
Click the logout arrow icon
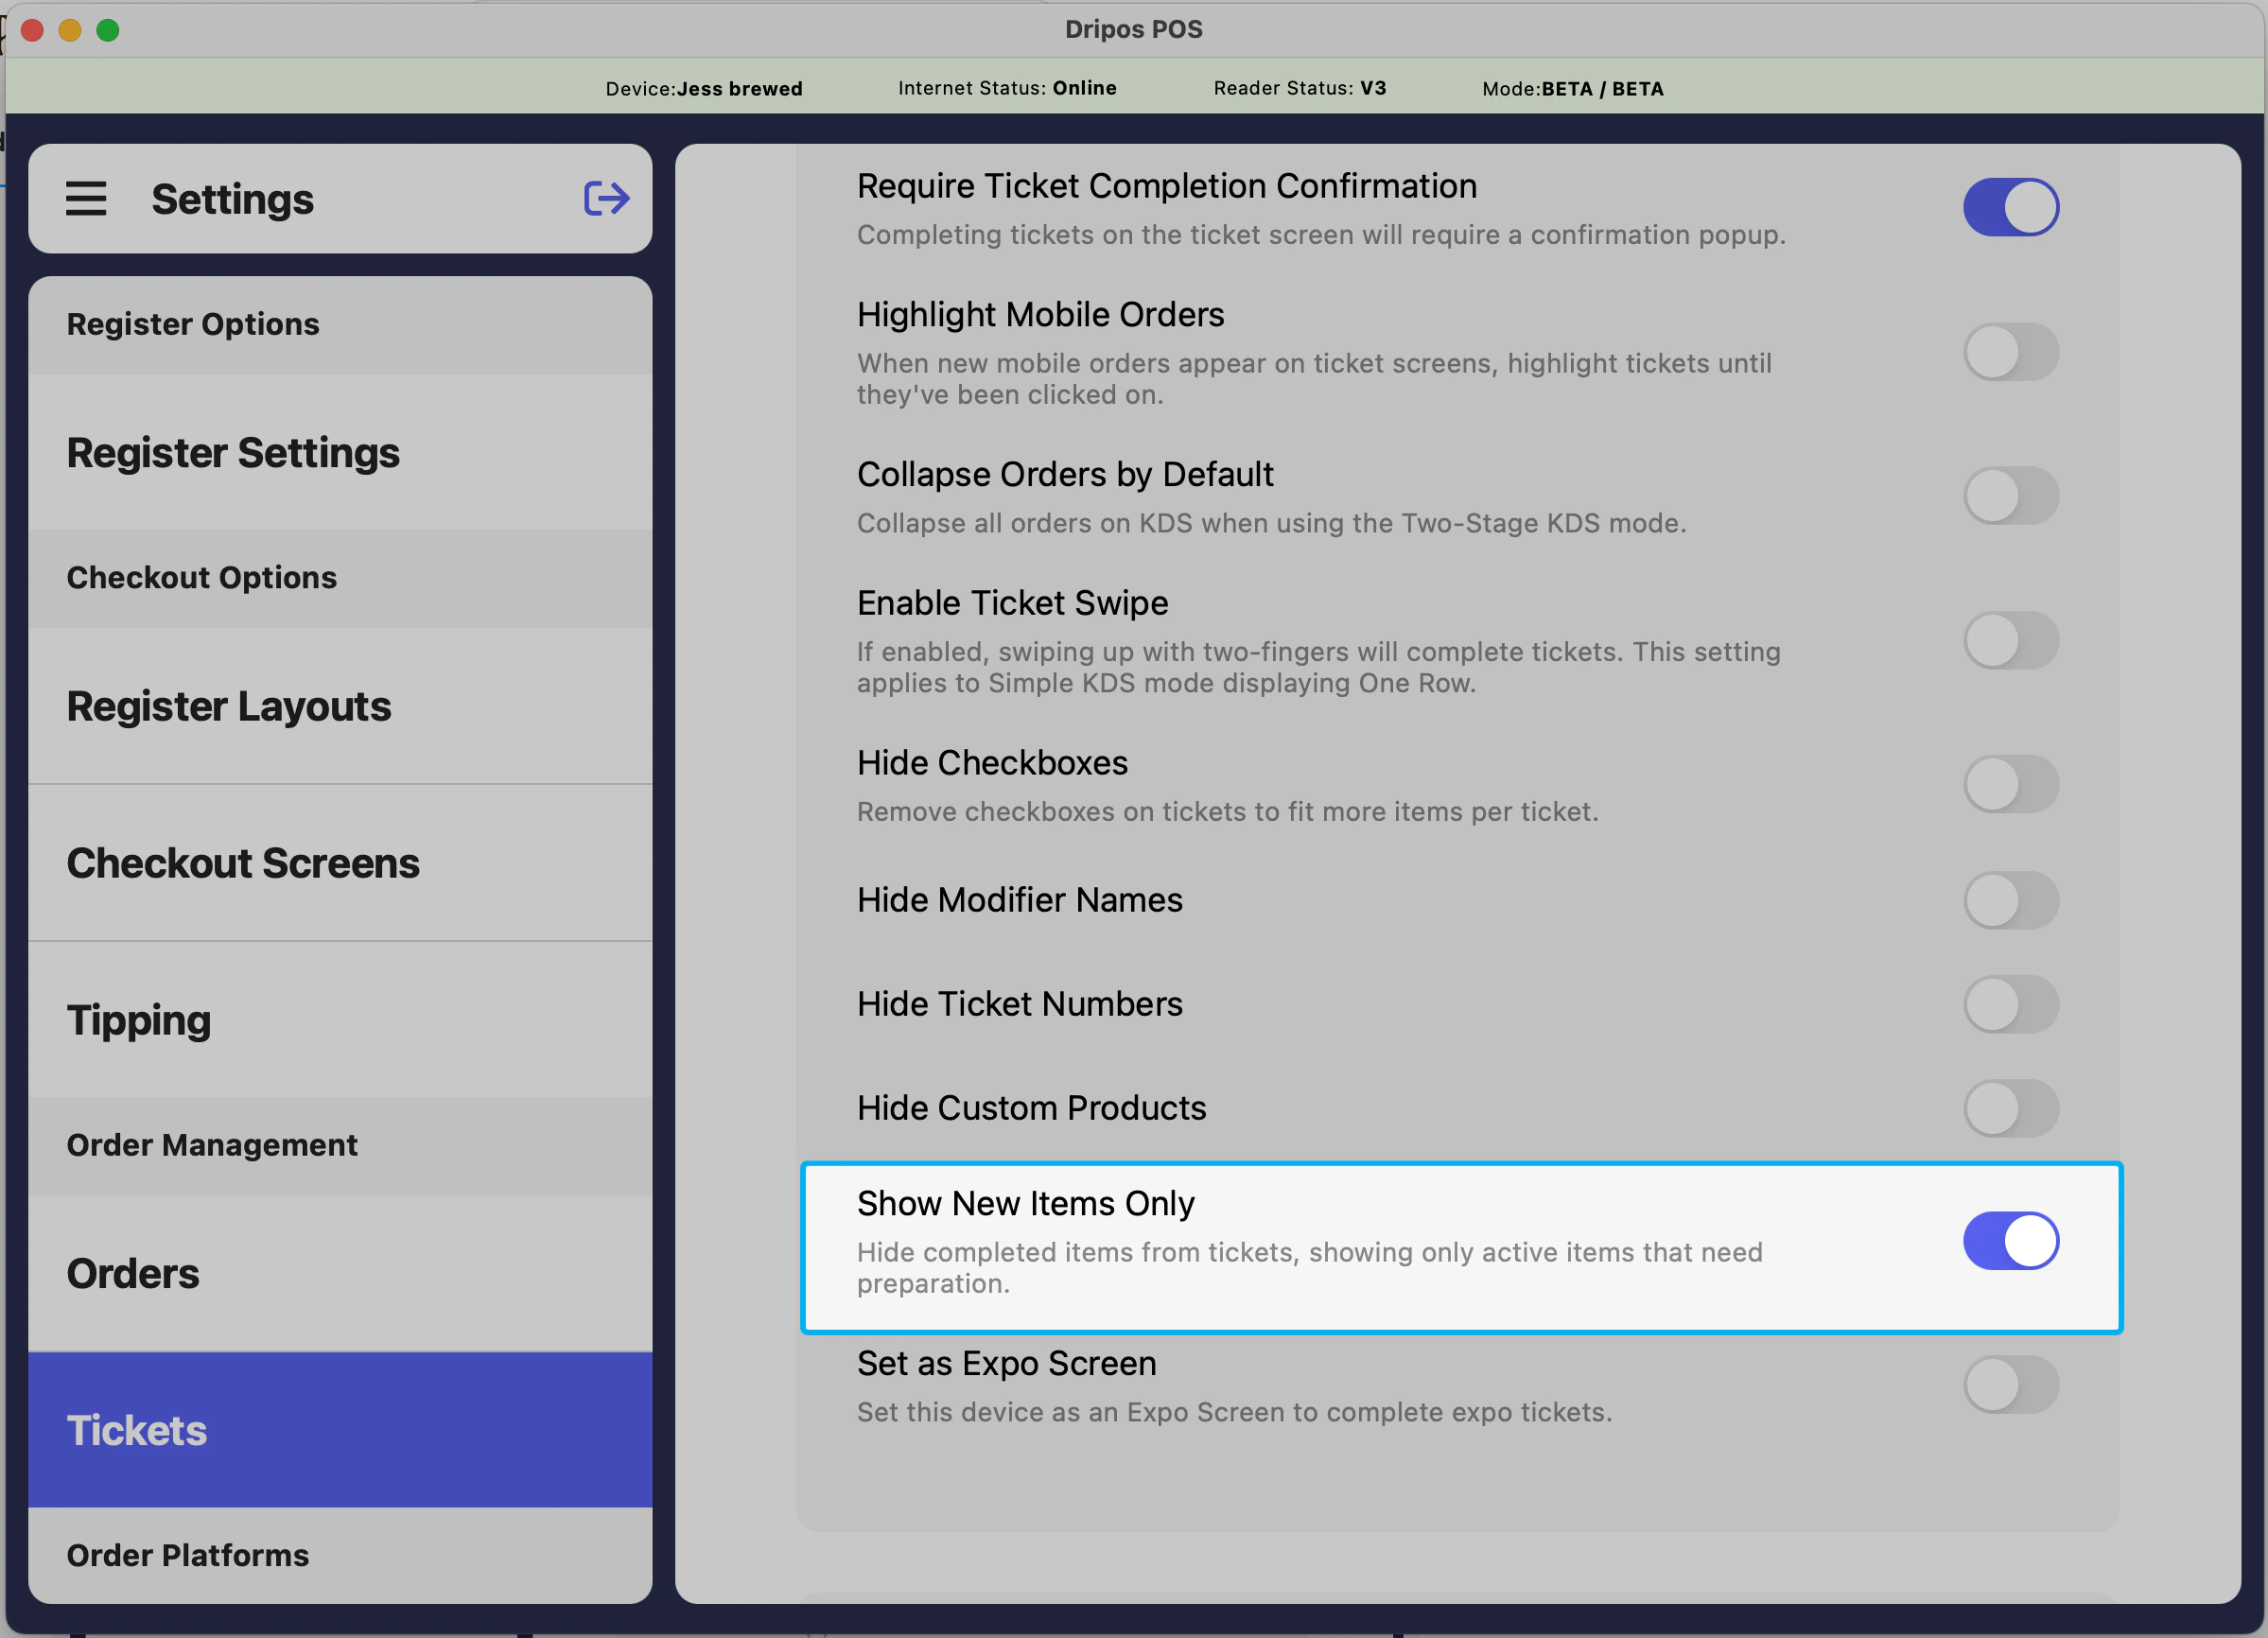pos(606,198)
